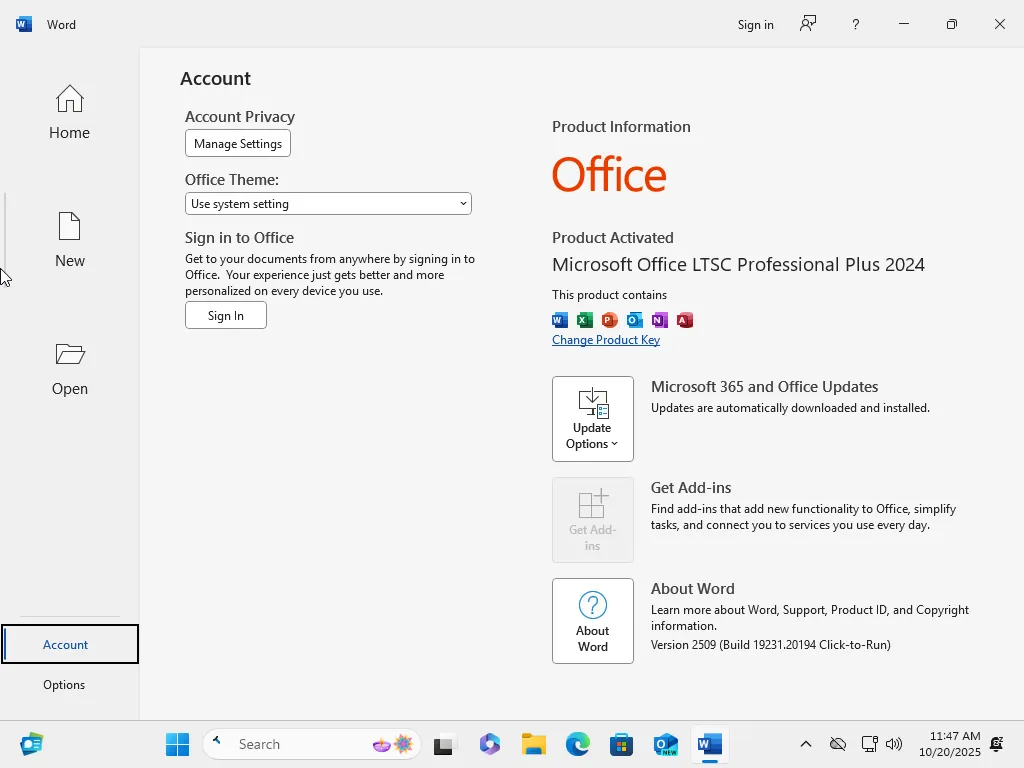Click the taskbar Search box

coord(312,744)
